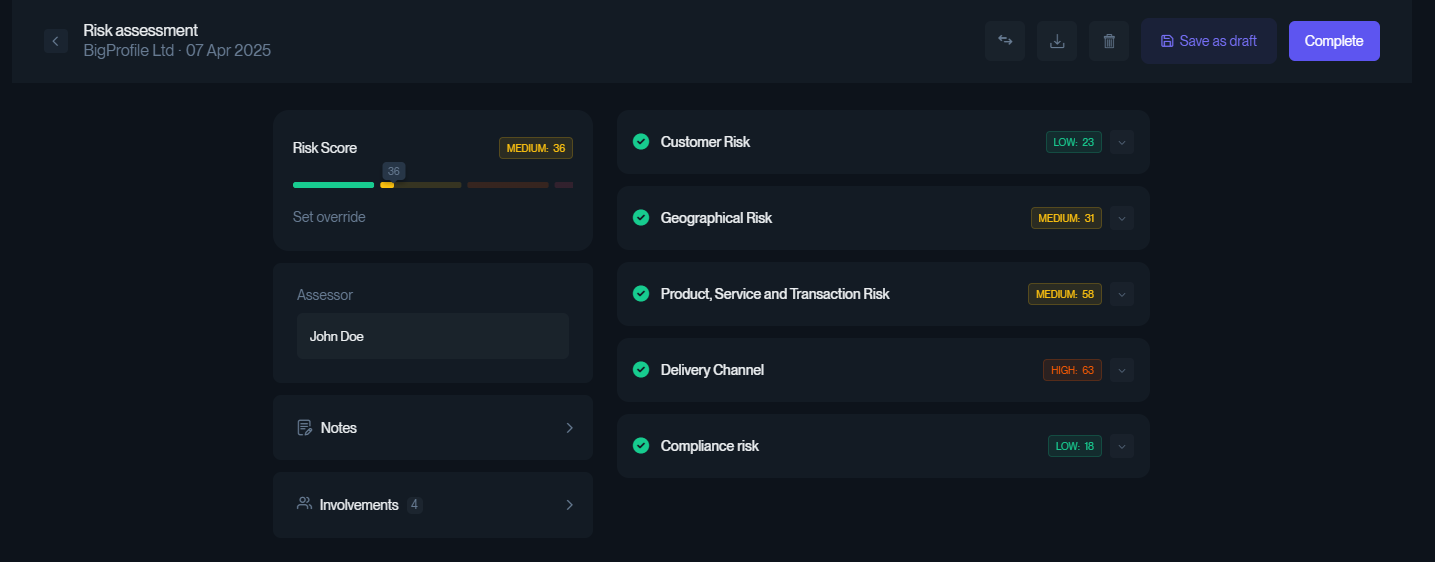Expand the Customer Risk section chevron
The width and height of the screenshot is (1435, 562).
tap(1122, 142)
